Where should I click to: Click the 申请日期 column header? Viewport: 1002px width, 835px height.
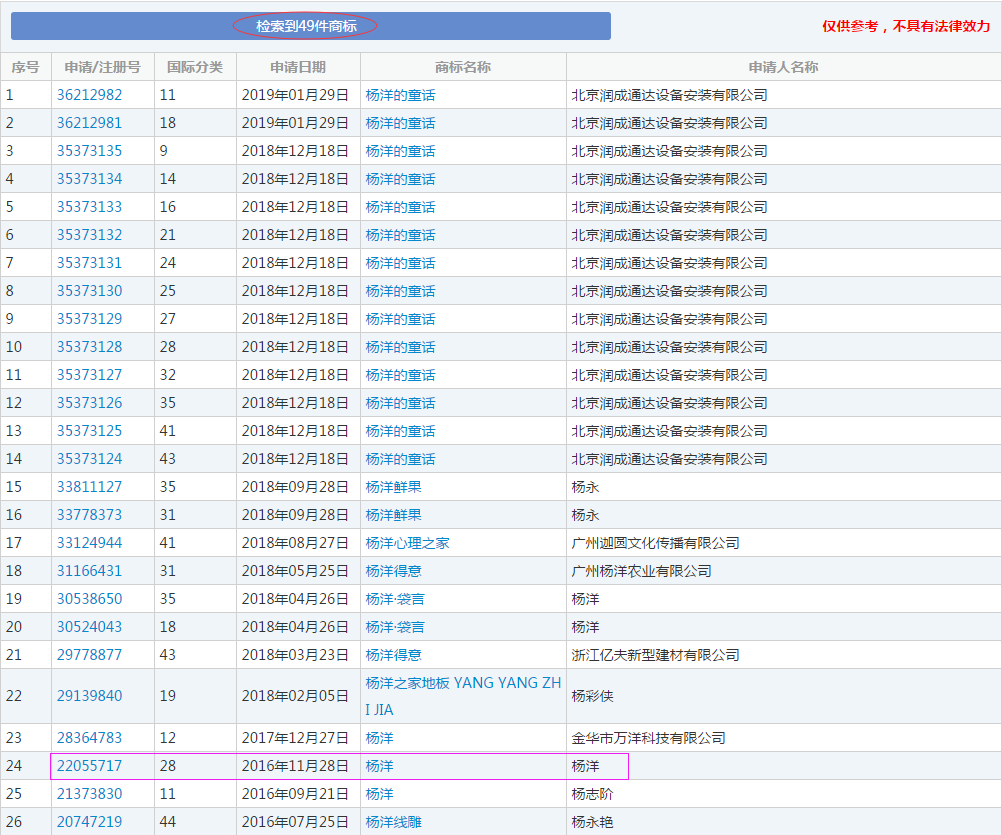click(298, 67)
